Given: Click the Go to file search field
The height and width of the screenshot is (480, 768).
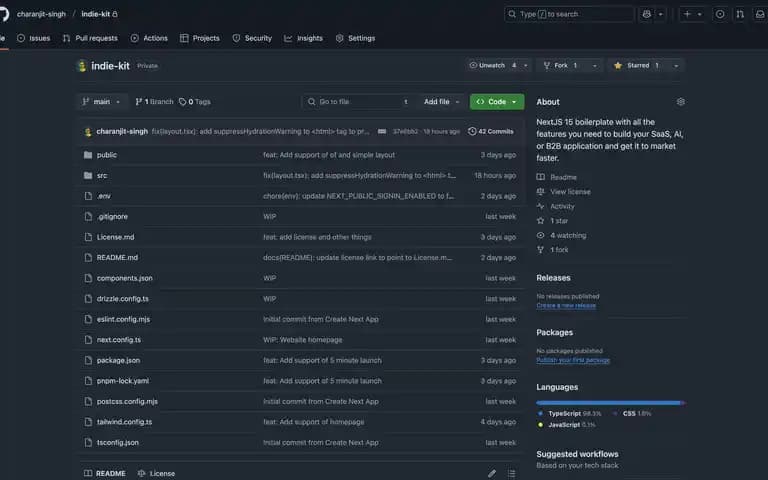Looking at the screenshot, I should (x=359, y=101).
